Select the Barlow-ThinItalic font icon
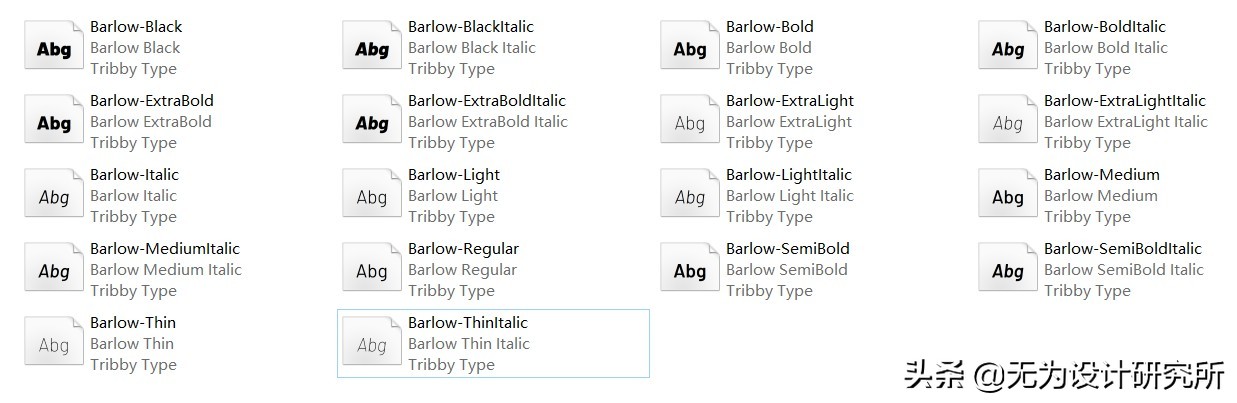1237x403 pixels. click(x=372, y=344)
